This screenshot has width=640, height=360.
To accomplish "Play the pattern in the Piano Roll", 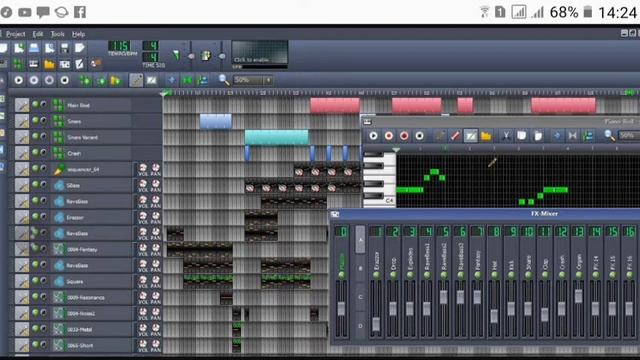I will click(373, 136).
